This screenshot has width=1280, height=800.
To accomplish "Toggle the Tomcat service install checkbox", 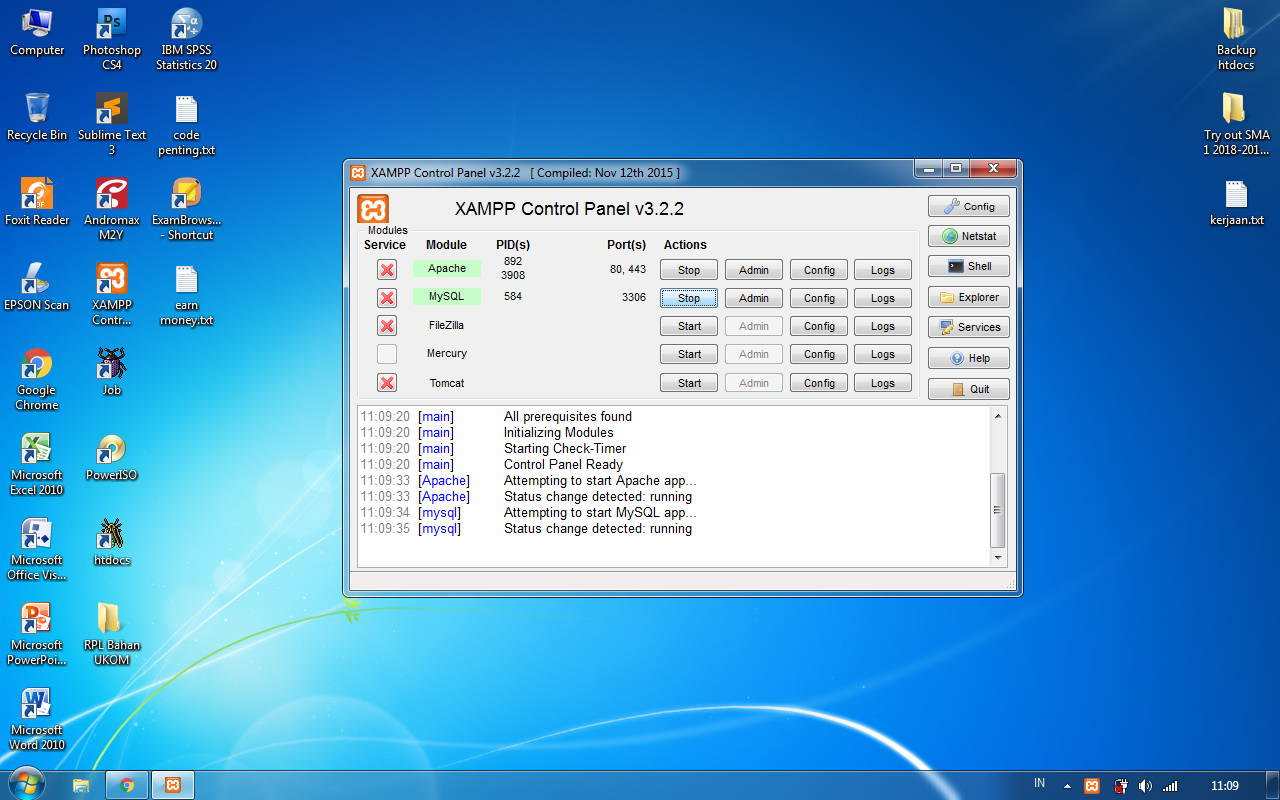I will pyautogui.click(x=386, y=382).
